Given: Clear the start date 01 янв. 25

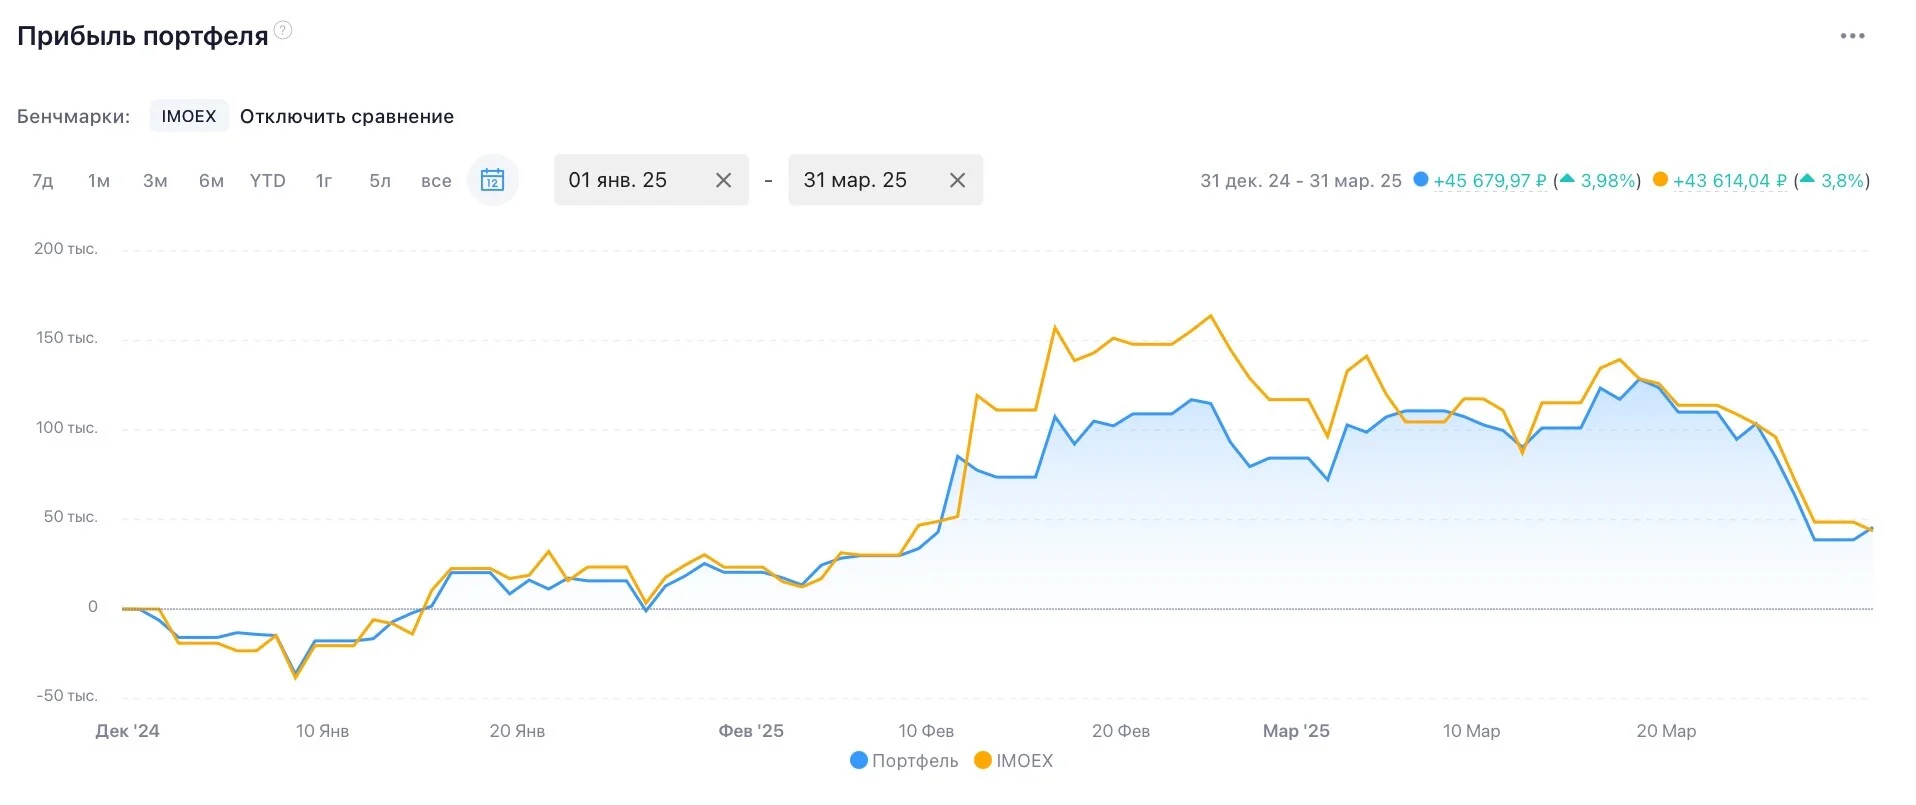Looking at the screenshot, I should (724, 180).
